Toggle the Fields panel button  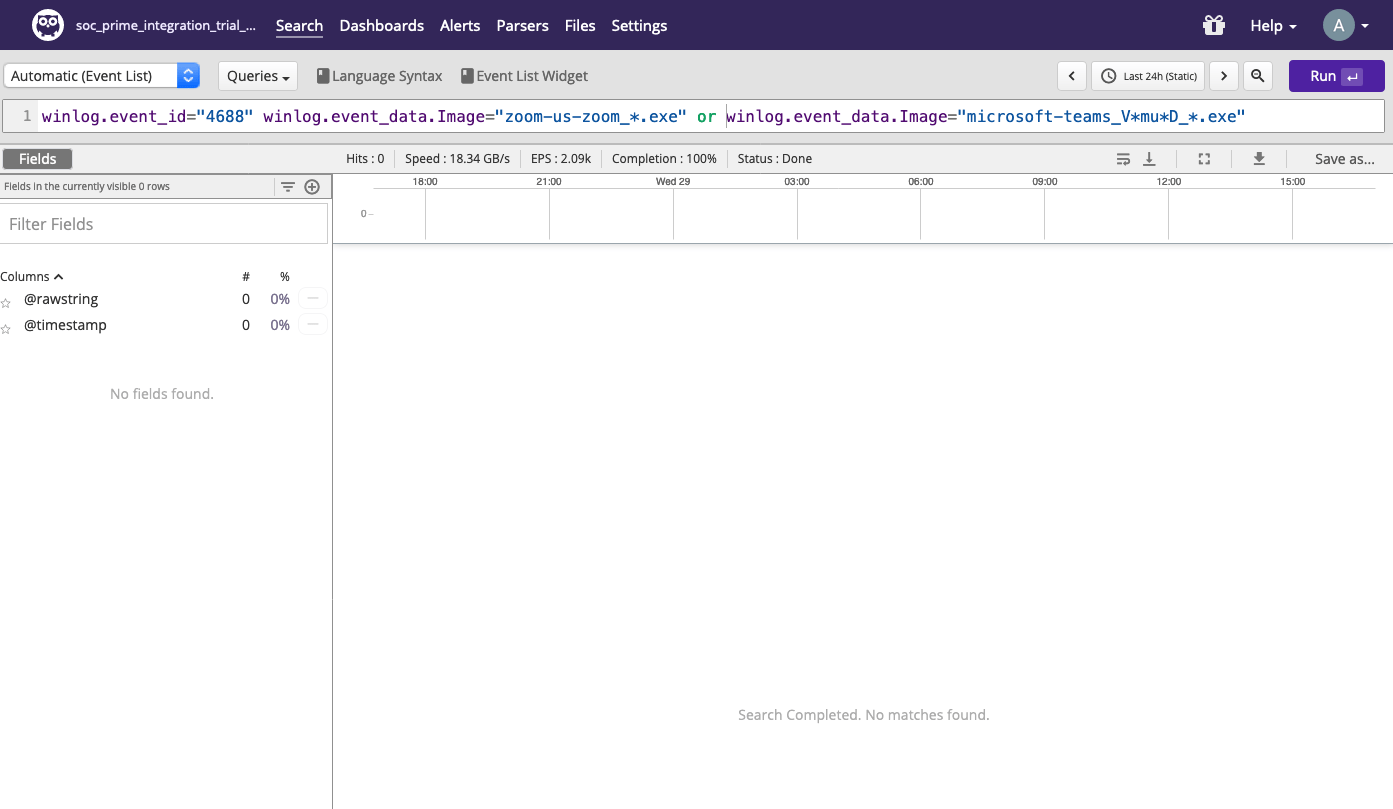click(x=37, y=159)
